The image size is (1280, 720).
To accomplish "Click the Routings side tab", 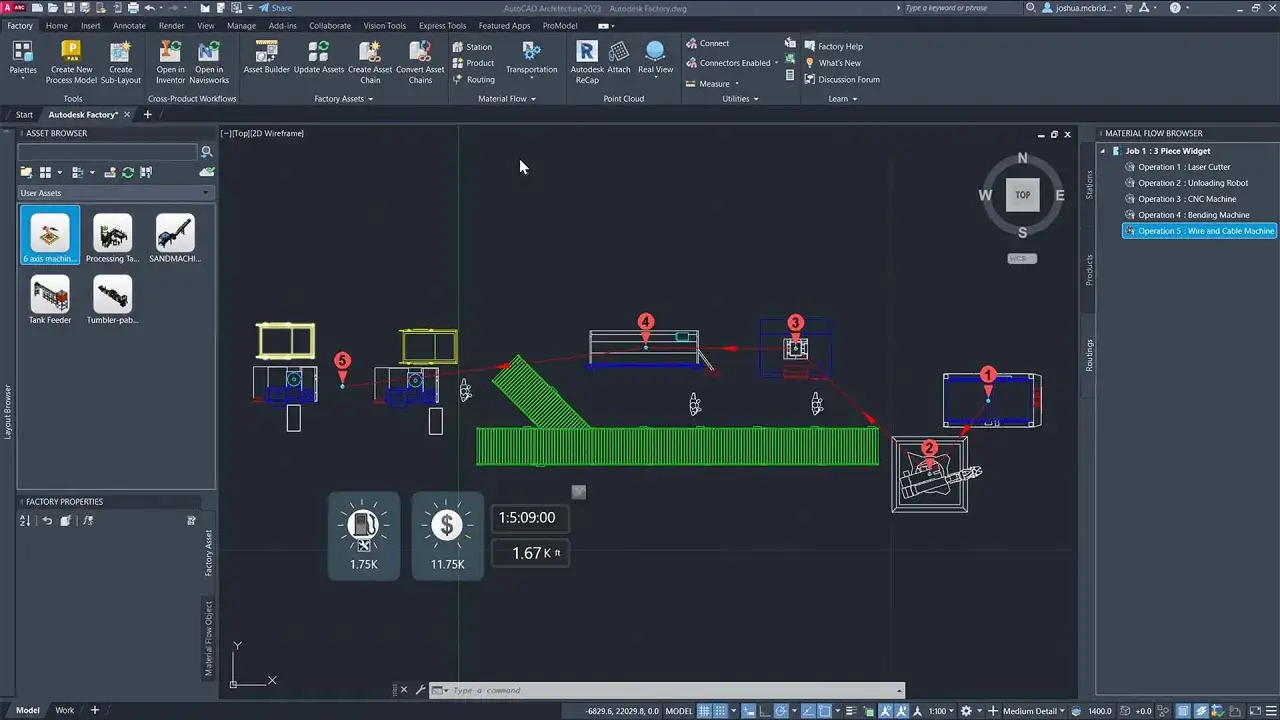I will point(1090,355).
